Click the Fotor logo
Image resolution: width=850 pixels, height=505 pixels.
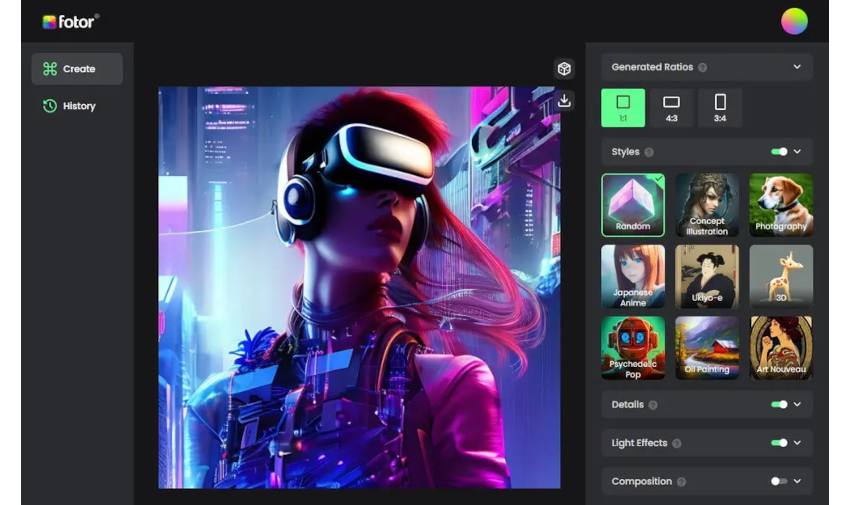click(x=70, y=21)
